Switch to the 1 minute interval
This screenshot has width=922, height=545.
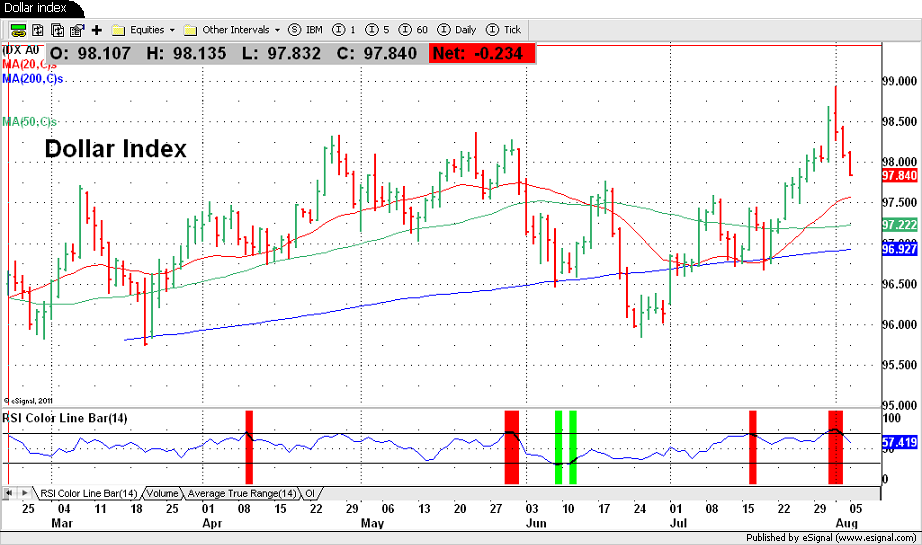(344, 30)
